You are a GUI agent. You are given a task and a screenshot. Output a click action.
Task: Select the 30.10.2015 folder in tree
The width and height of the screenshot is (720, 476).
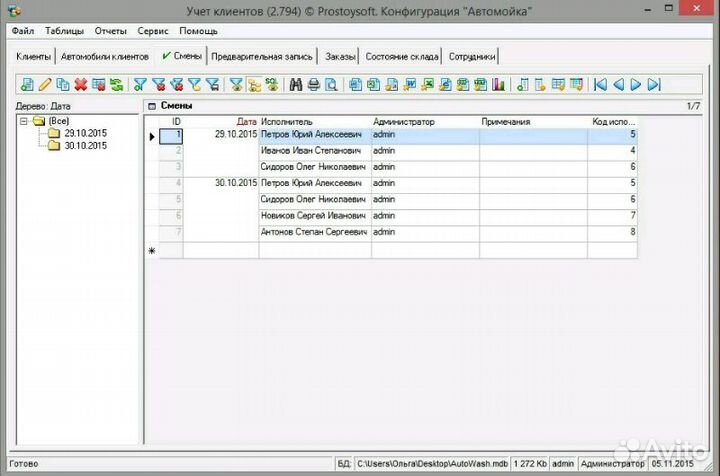[x=85, y=146]
